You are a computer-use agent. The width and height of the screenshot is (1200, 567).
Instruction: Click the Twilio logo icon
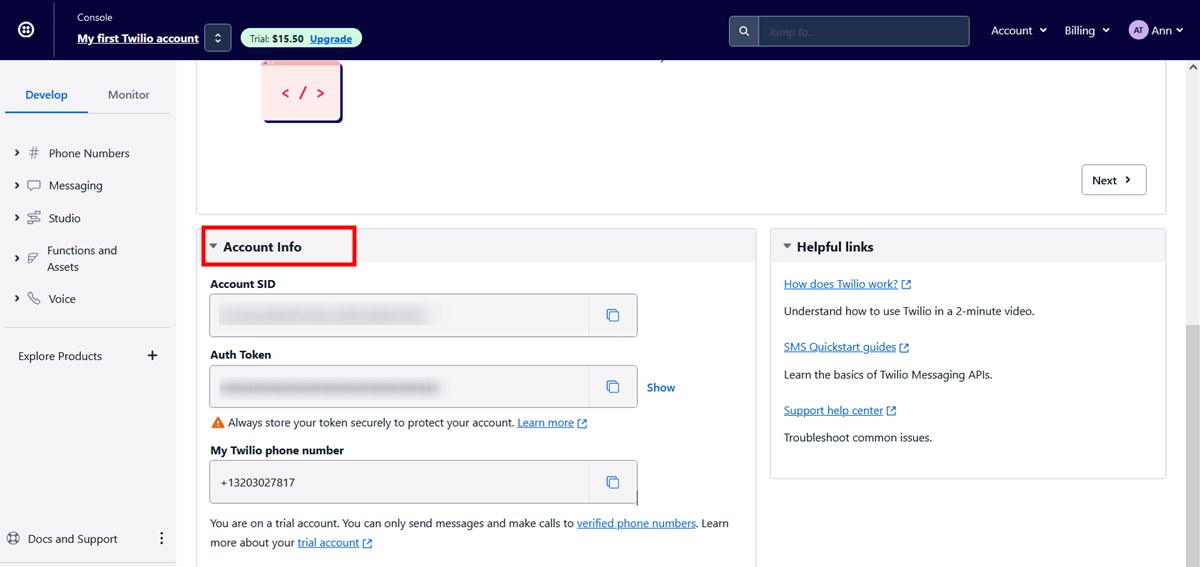(x=26, y=30)
